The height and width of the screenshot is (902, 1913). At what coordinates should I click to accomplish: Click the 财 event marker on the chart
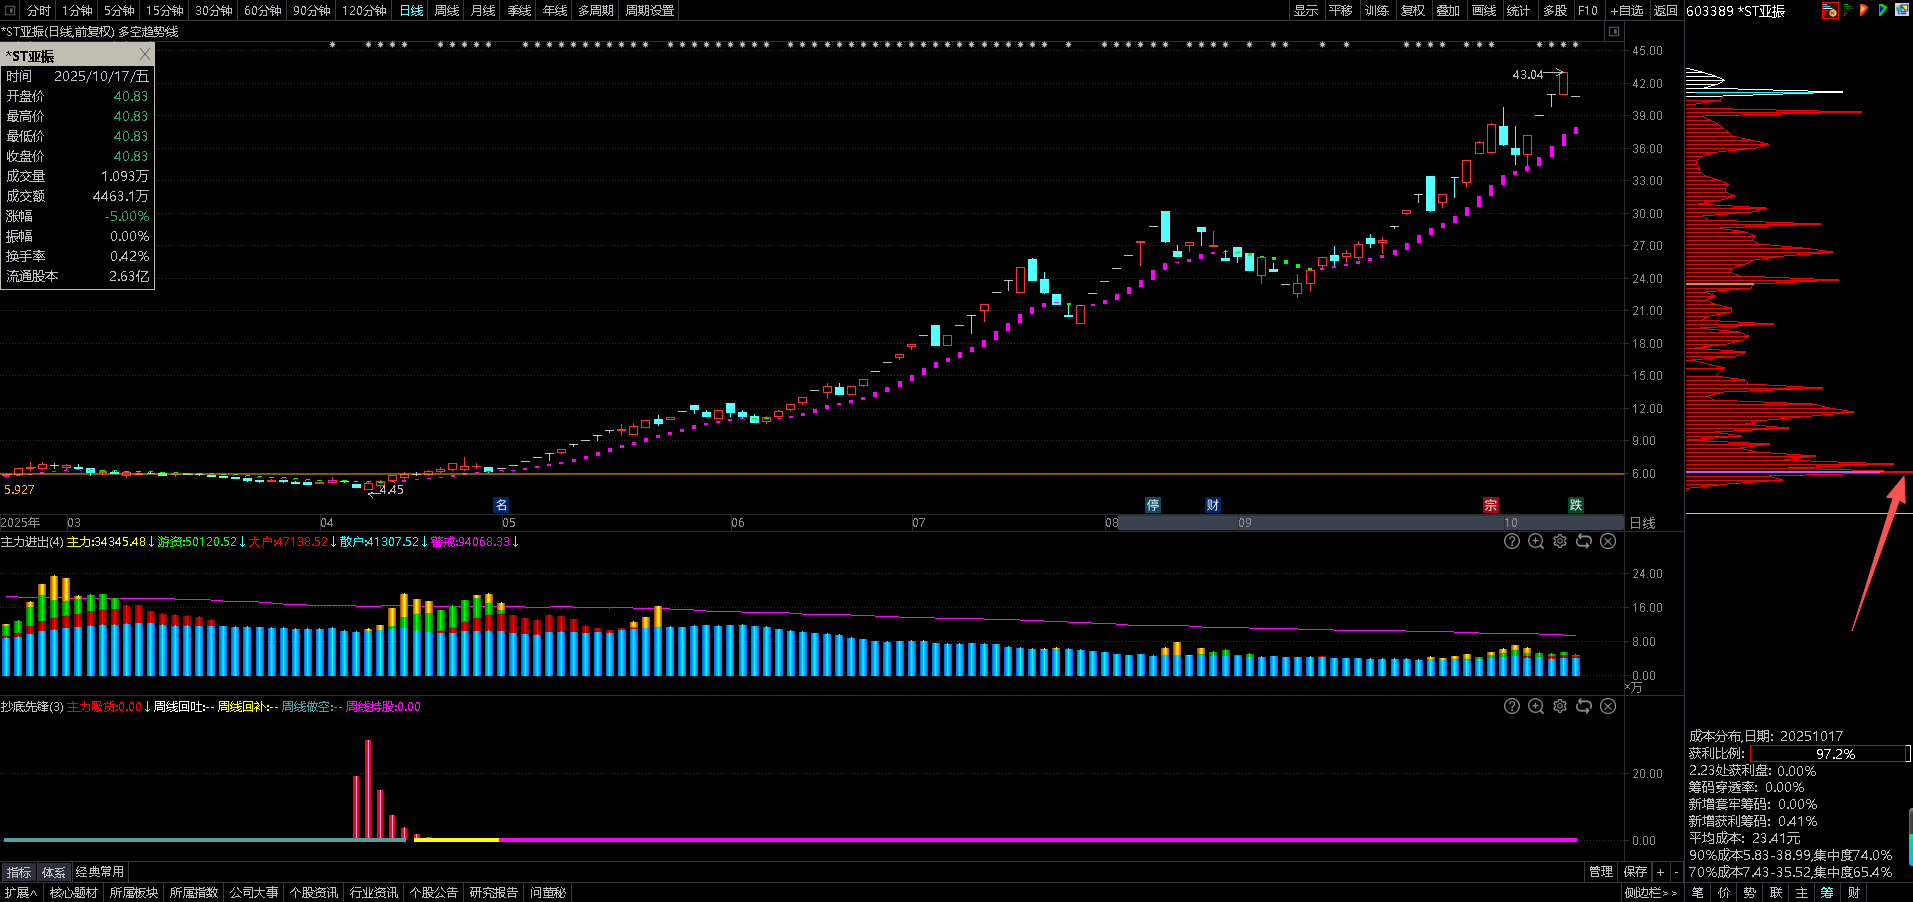tap(1213, 505)
